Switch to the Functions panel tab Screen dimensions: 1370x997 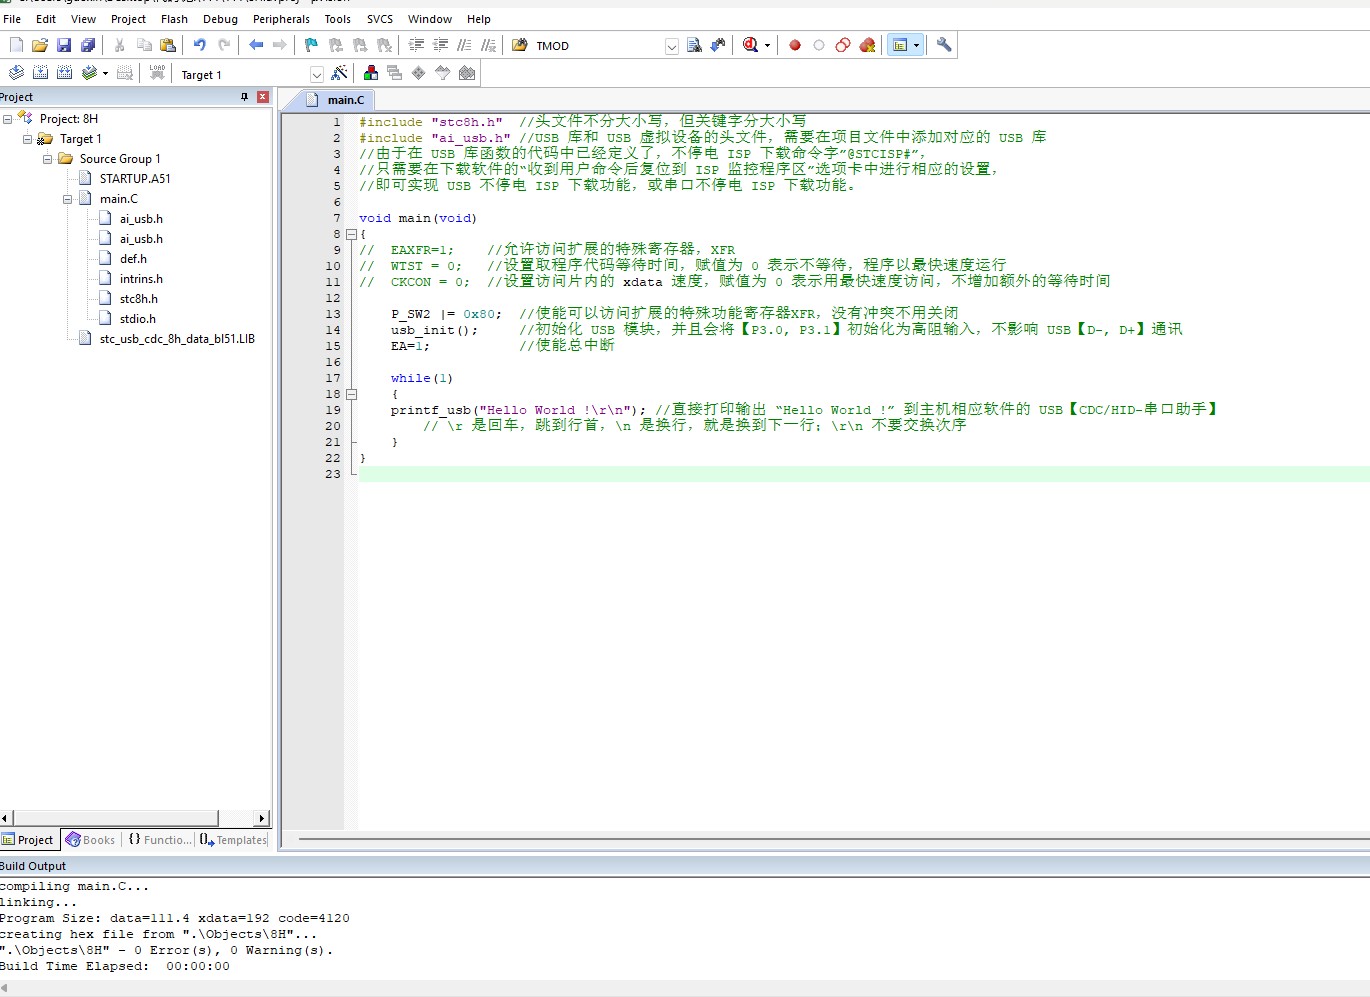pos(160,840)
